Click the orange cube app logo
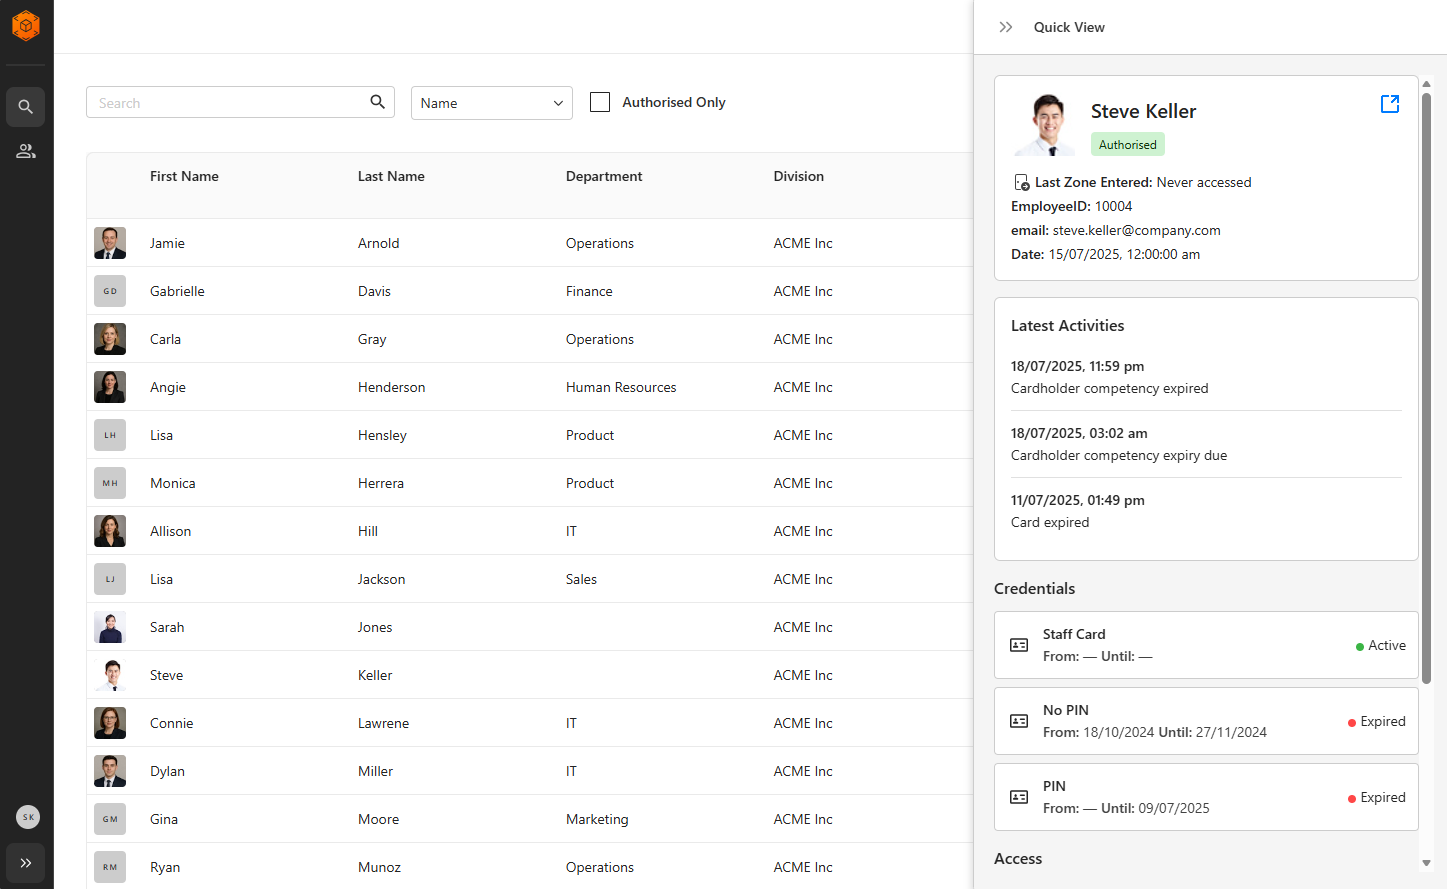Screen dimensions: 1447x889 click(x=26, y=26)
